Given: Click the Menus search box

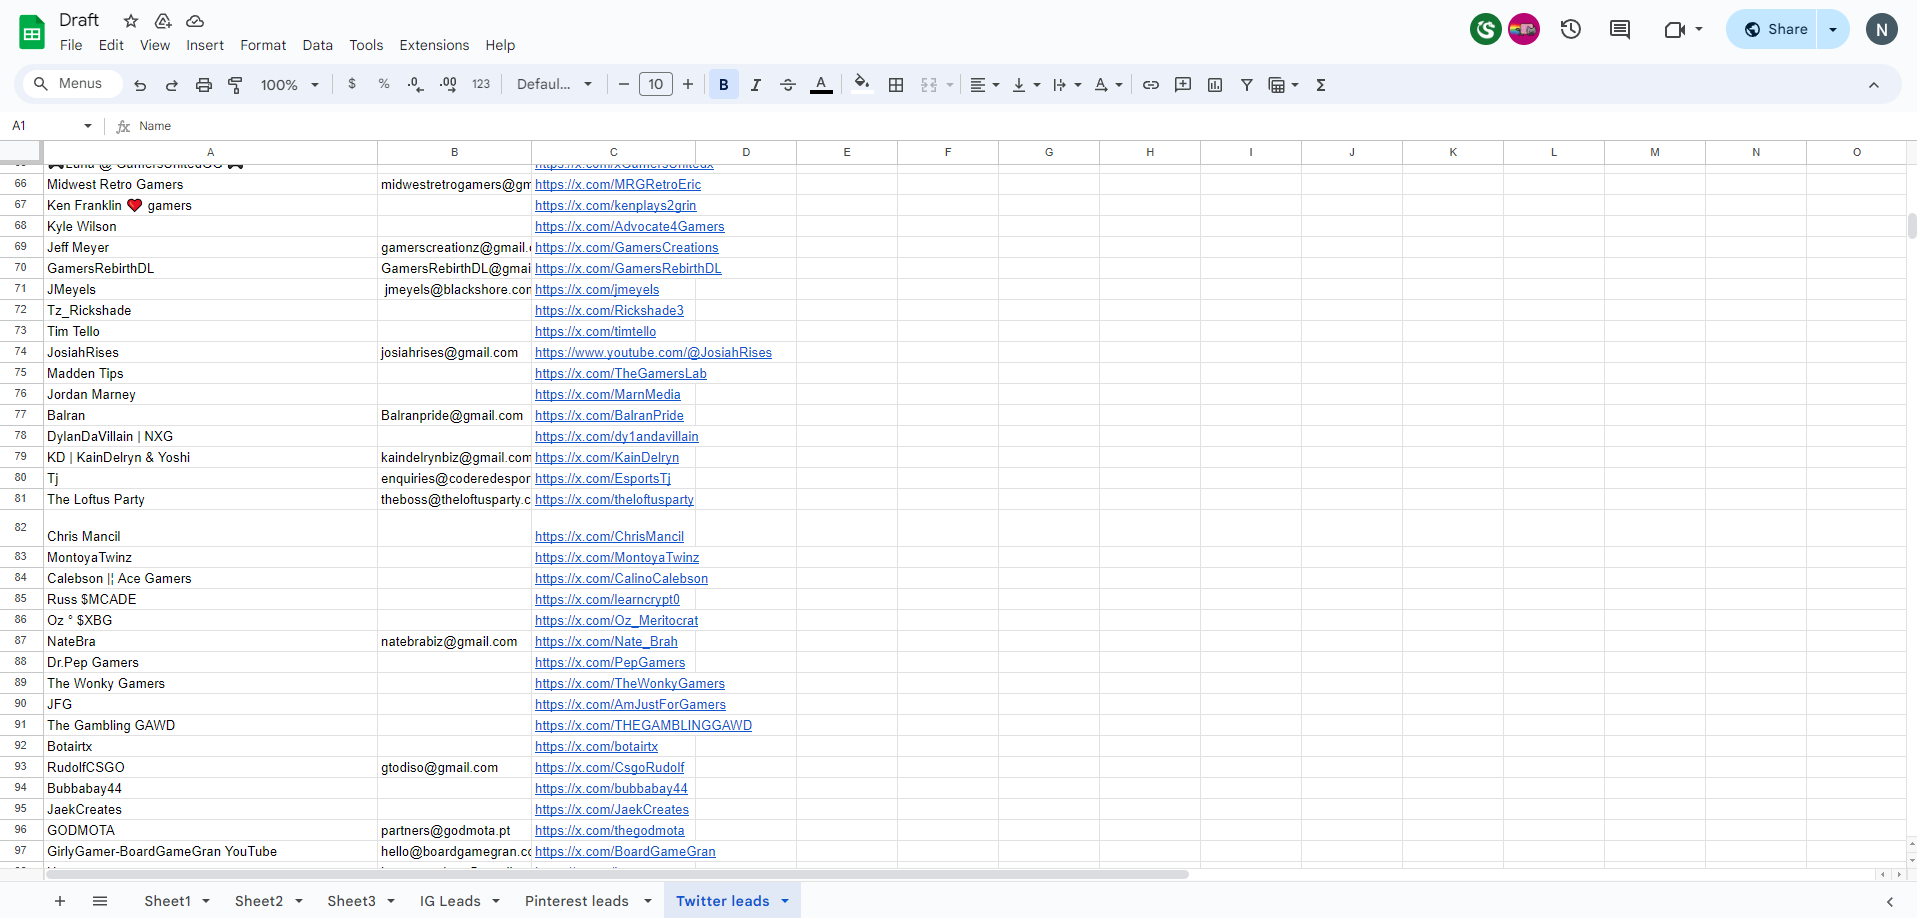Looking at the screenshot, I should (x=70, y=84).
